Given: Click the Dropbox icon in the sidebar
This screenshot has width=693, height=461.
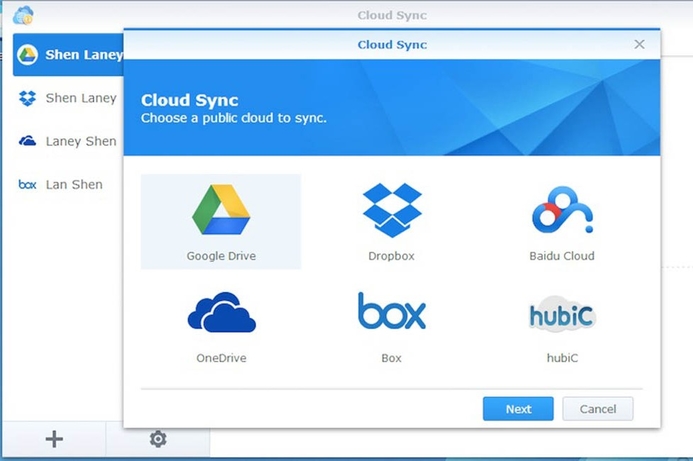Looking at the screenshot, I should coord(27,98).
